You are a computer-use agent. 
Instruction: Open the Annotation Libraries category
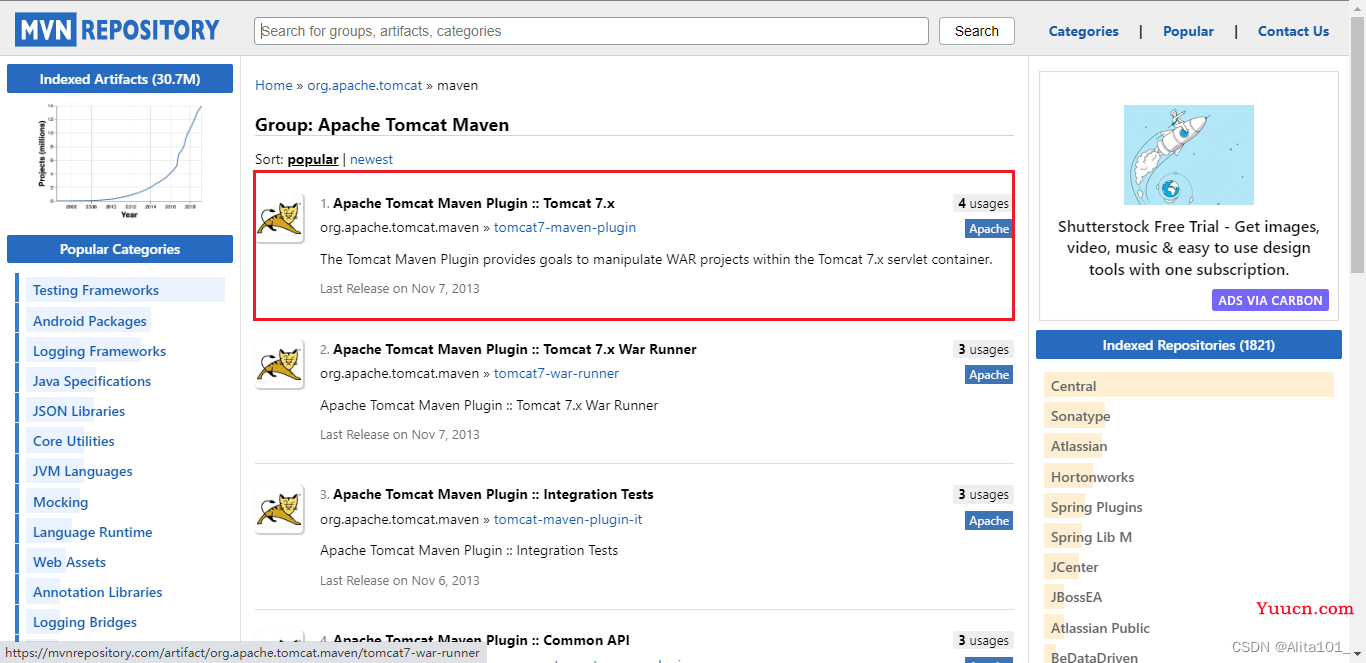pos(98,592)
